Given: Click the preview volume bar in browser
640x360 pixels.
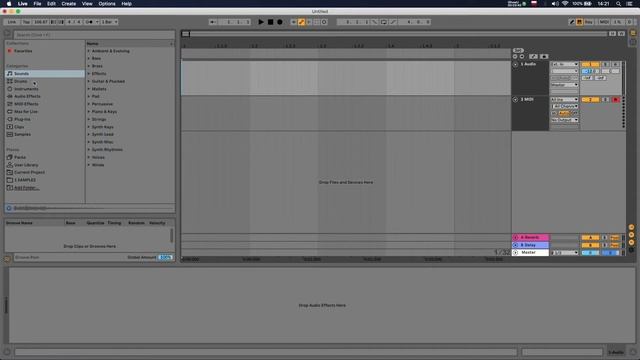Looking at the screenshot, I should tap(94, 208).
